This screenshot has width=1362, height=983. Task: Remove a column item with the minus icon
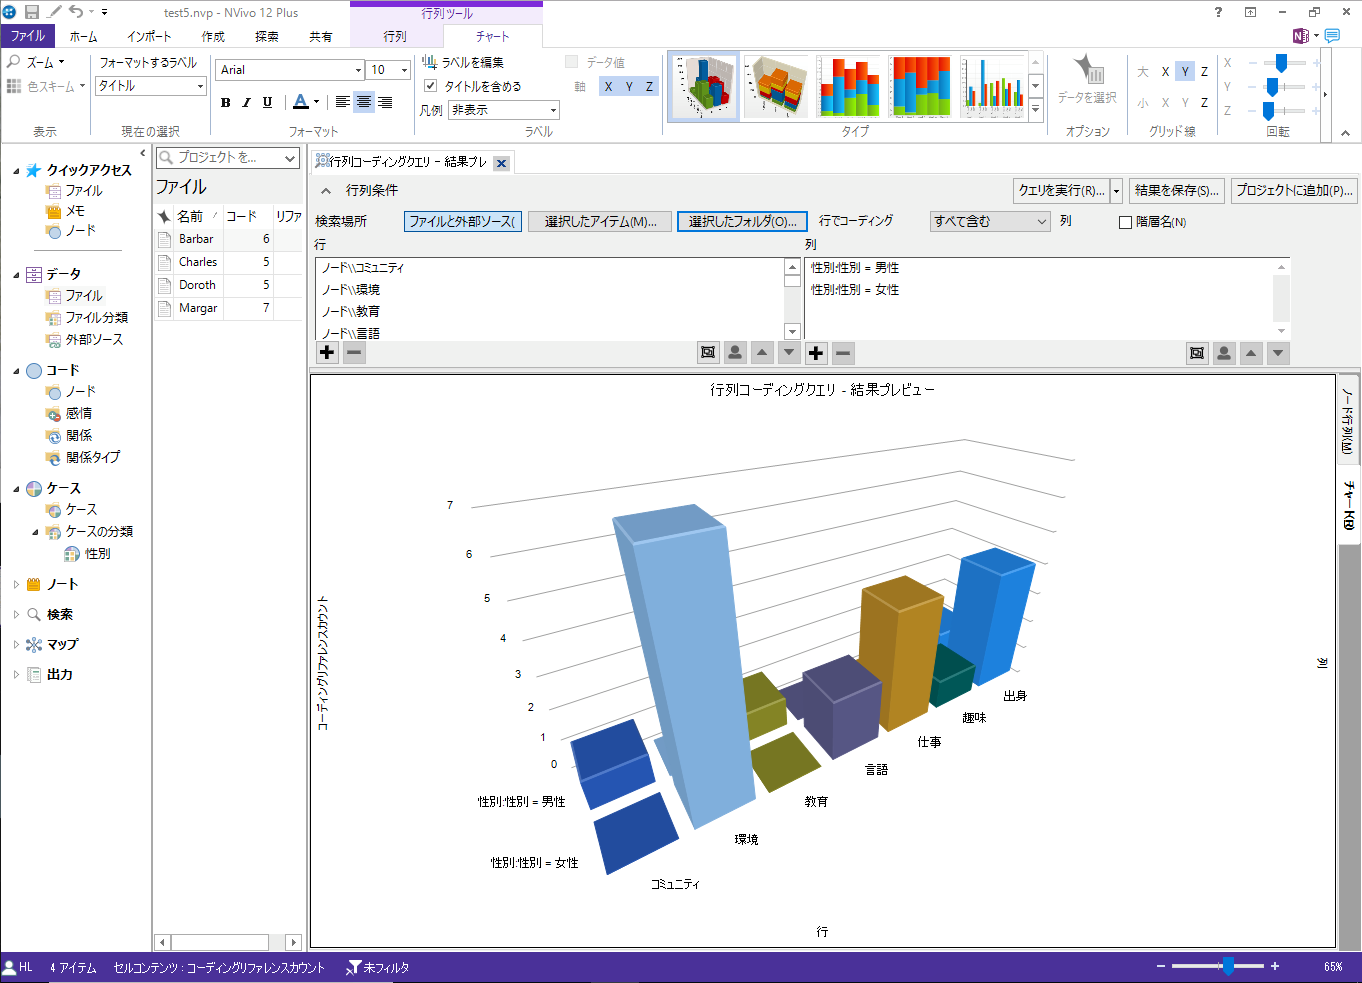pos(843,352)
